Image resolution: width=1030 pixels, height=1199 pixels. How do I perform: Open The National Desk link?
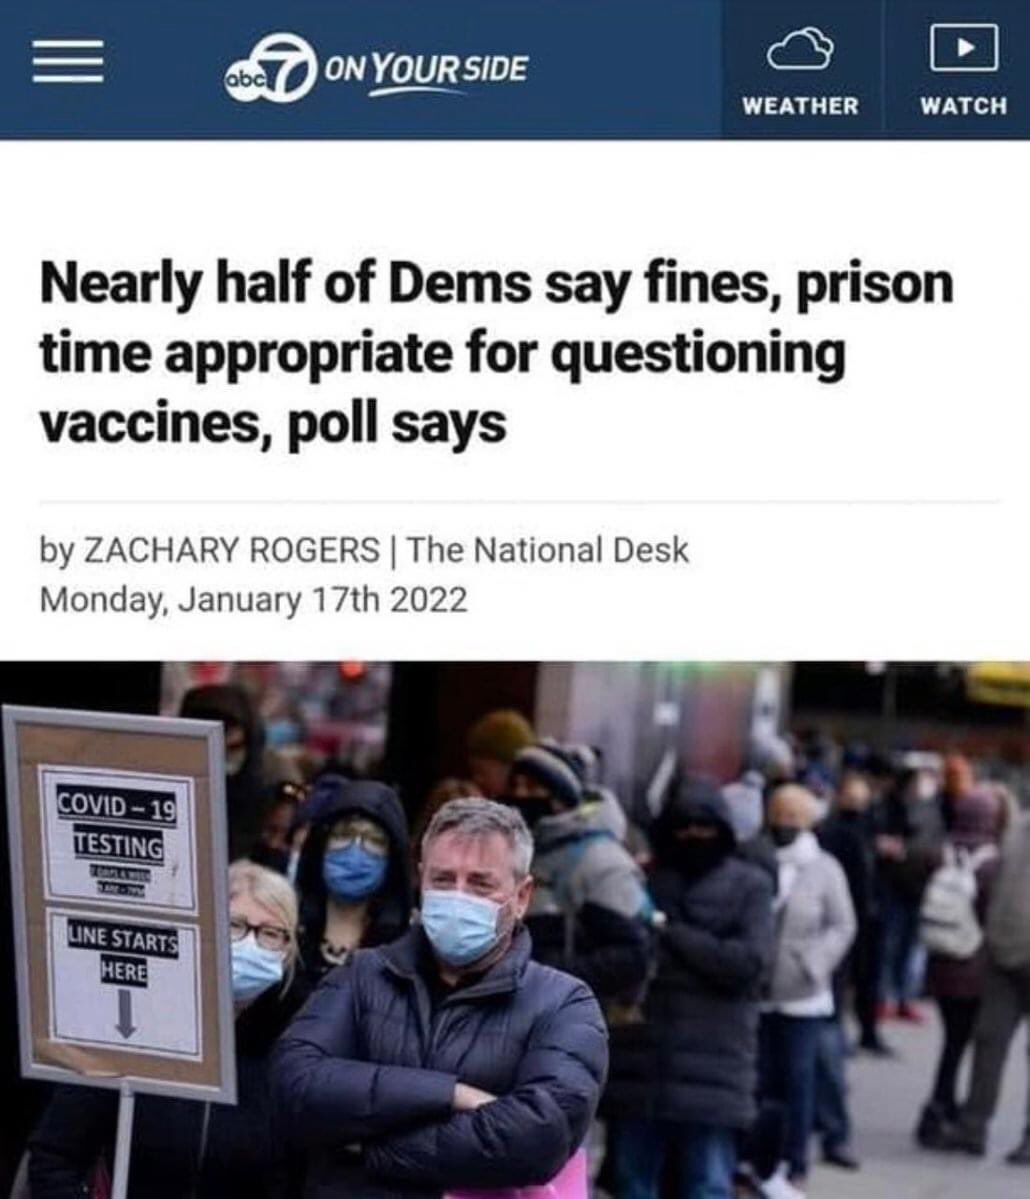coord(547,551)
